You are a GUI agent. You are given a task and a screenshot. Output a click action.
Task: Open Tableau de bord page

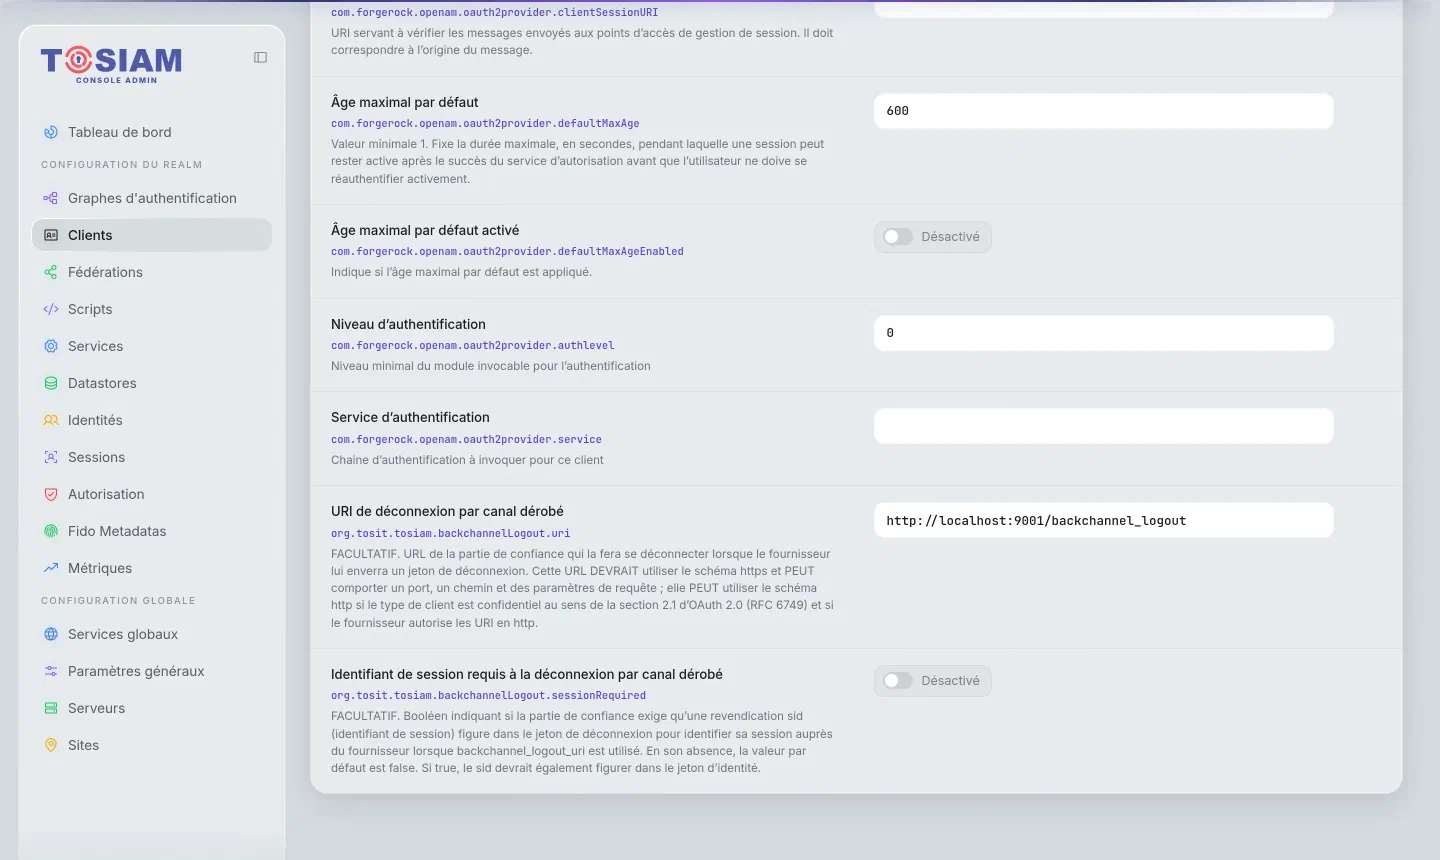[152, 132]
